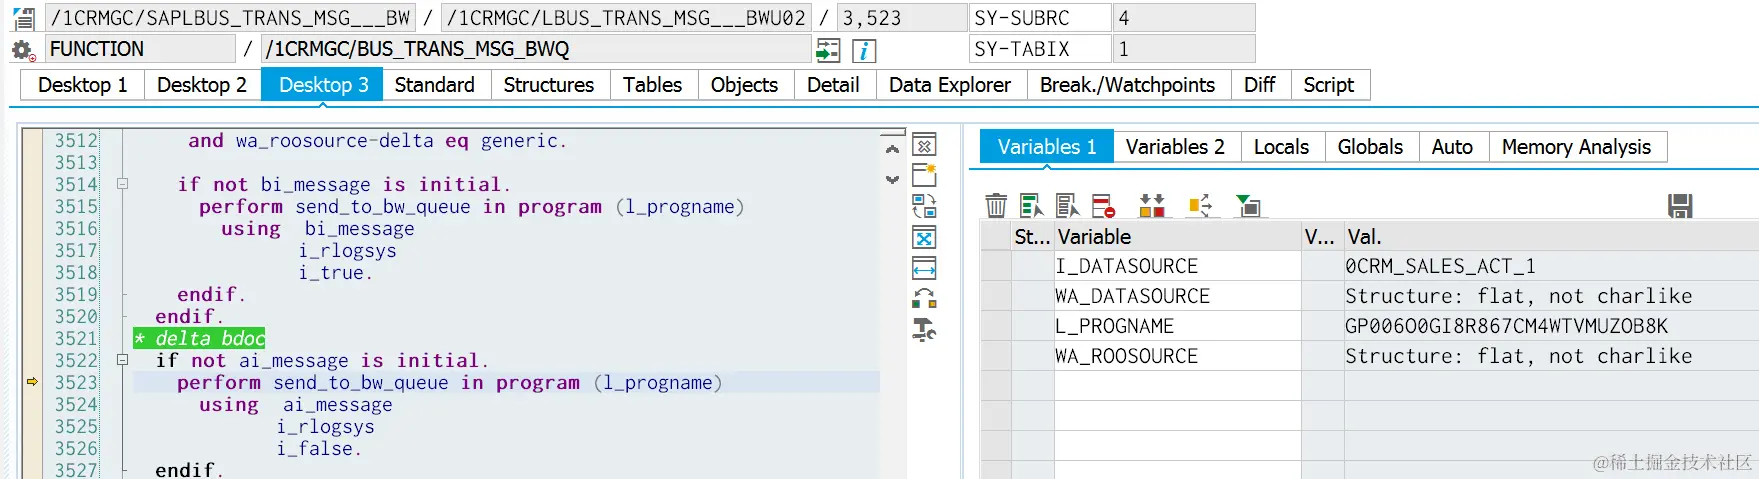The height and width of the screenshot is (479, 1759).
Task: Click the horizontal resize tool icon
Action: pos(925,268)
